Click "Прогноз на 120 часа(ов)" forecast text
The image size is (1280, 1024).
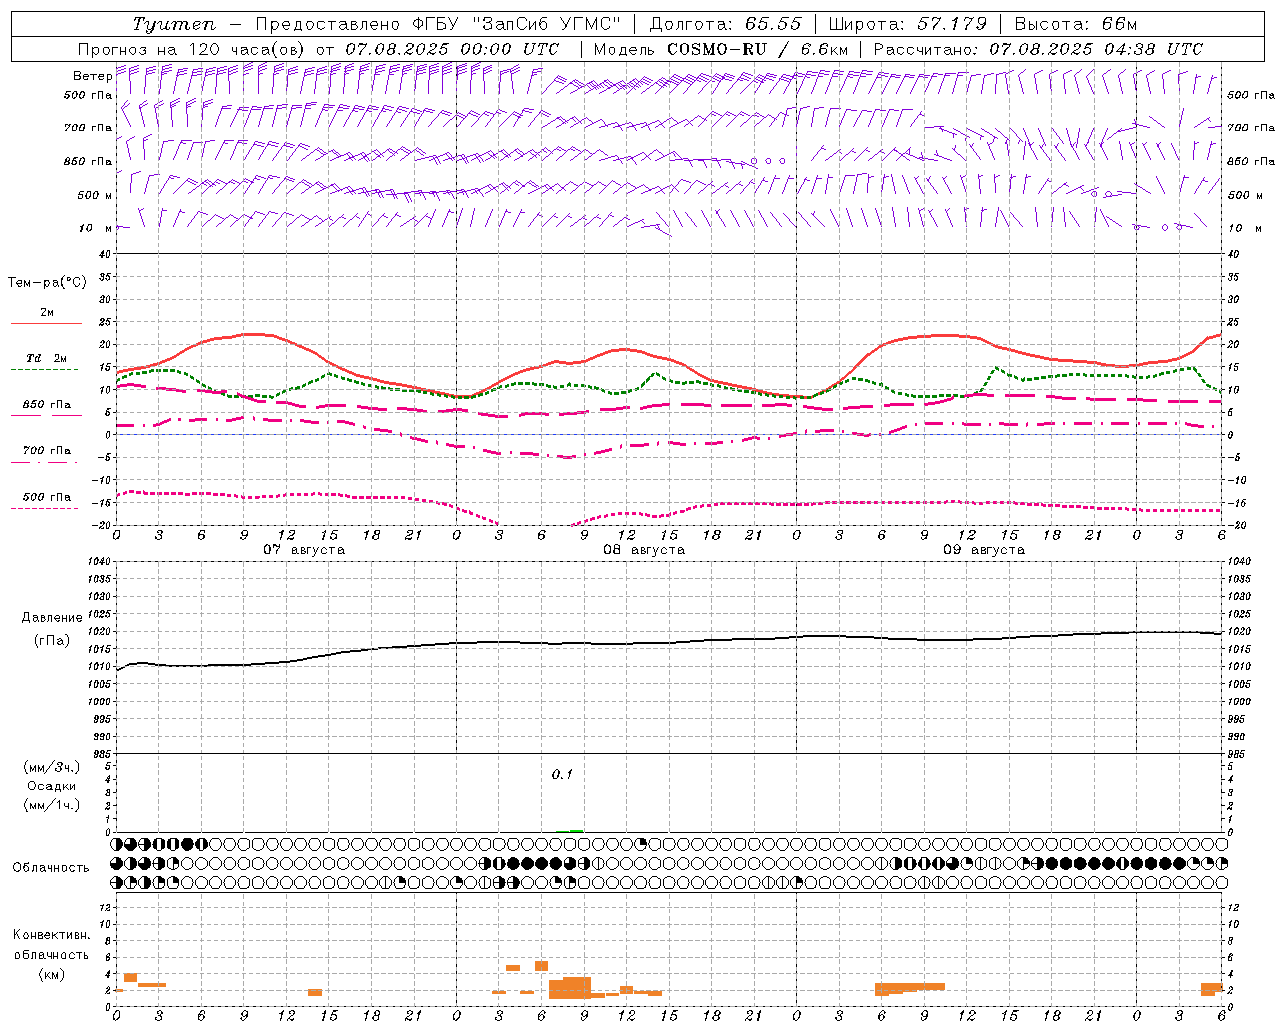(192, 49)
